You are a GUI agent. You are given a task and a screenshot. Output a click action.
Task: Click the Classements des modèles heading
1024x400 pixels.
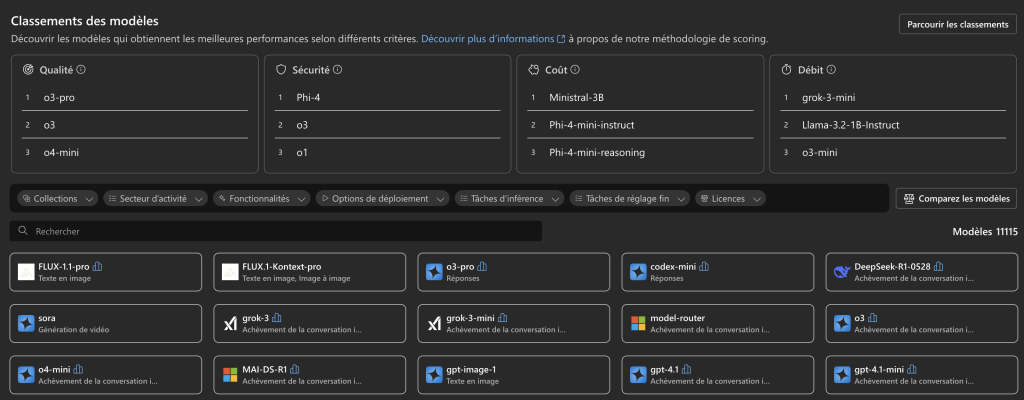coord(85,22)
